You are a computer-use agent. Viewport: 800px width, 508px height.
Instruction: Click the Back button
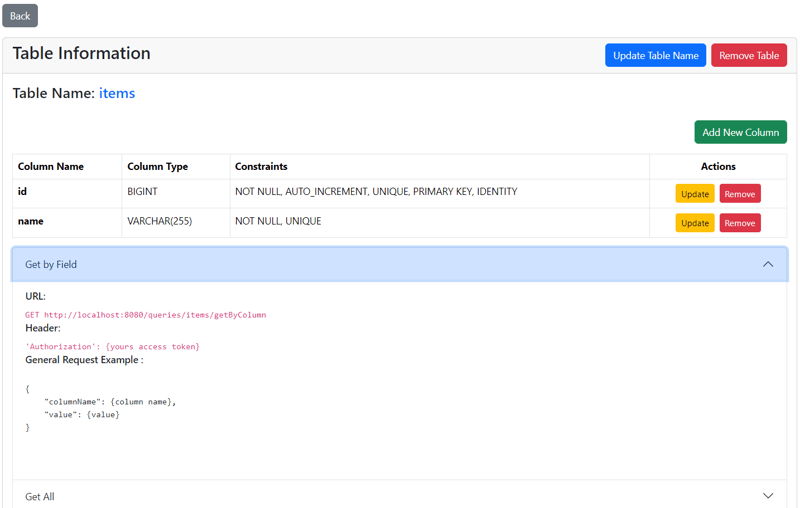pyautogui.click(x=20, y=16)
